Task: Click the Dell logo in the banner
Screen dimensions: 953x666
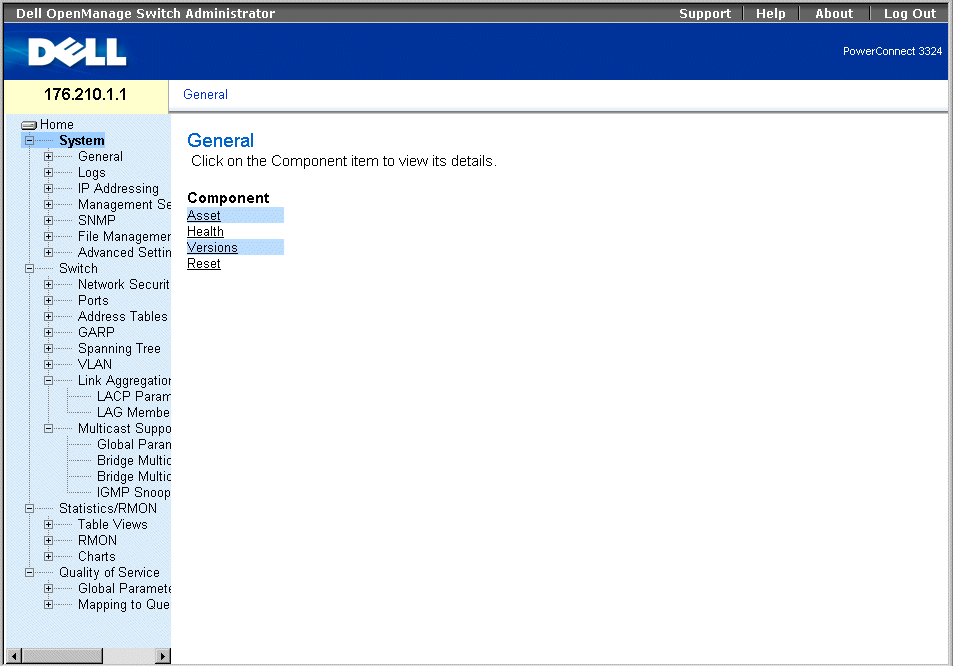Action: click(77, 52)
